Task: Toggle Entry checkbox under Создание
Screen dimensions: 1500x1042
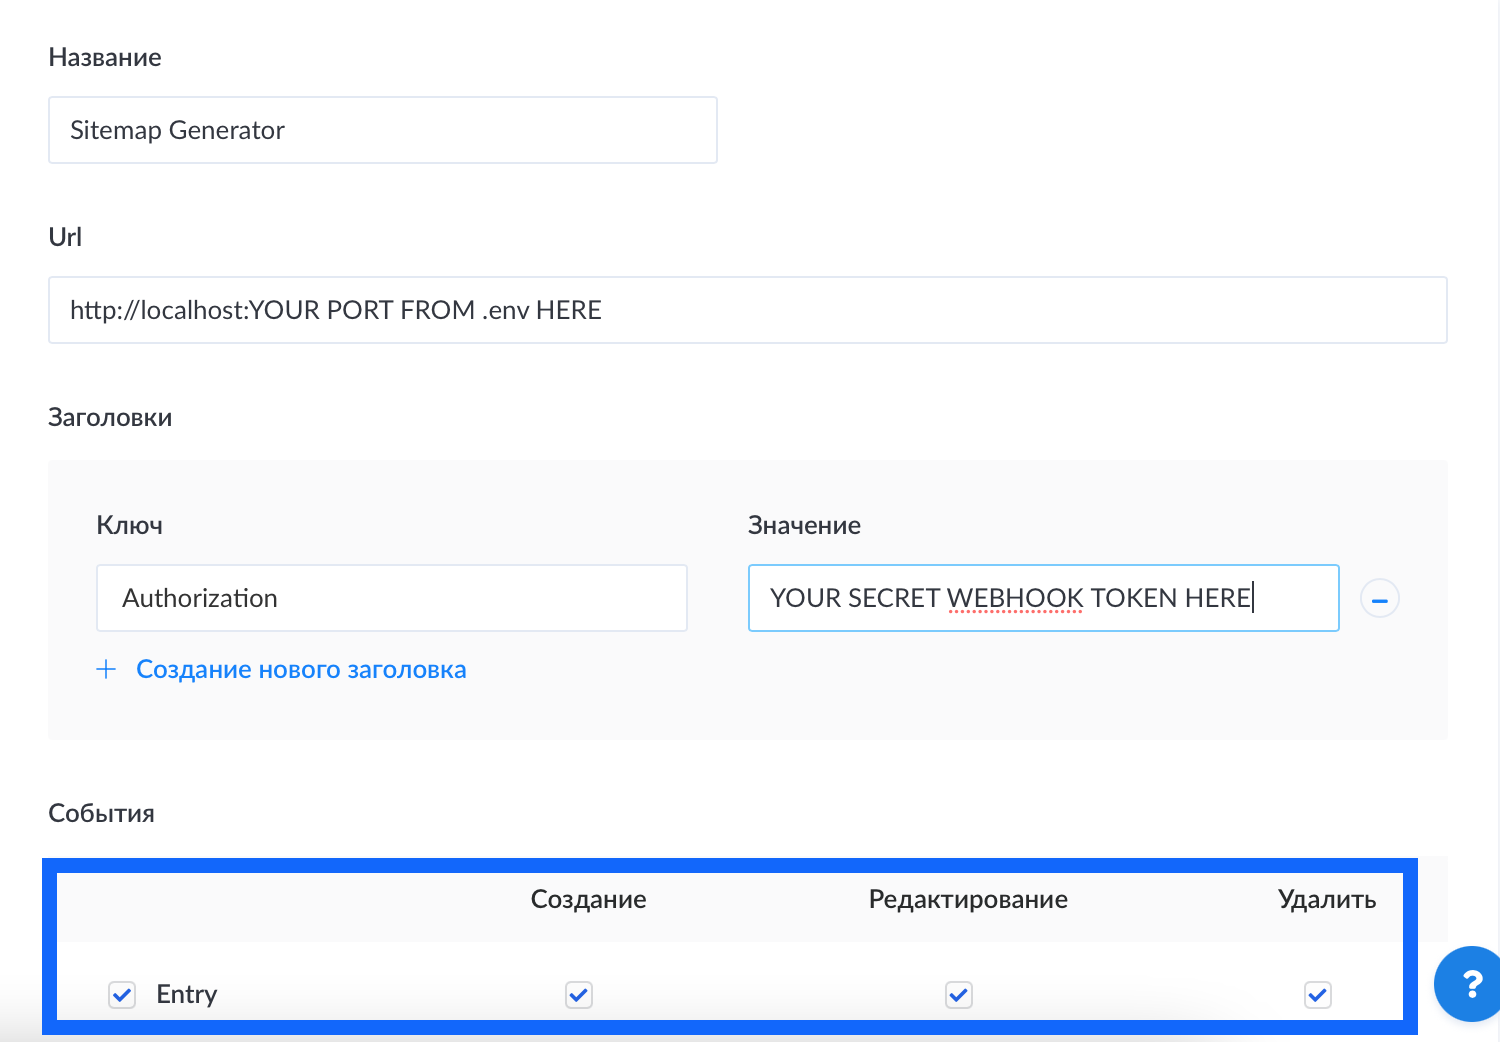Action: click(579, 995)
